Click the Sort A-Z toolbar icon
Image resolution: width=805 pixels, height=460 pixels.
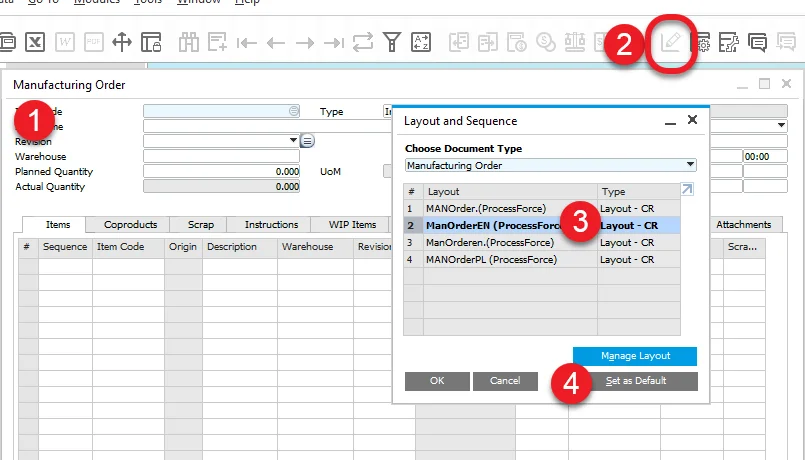pyautogui.click(x=421, y=43)
